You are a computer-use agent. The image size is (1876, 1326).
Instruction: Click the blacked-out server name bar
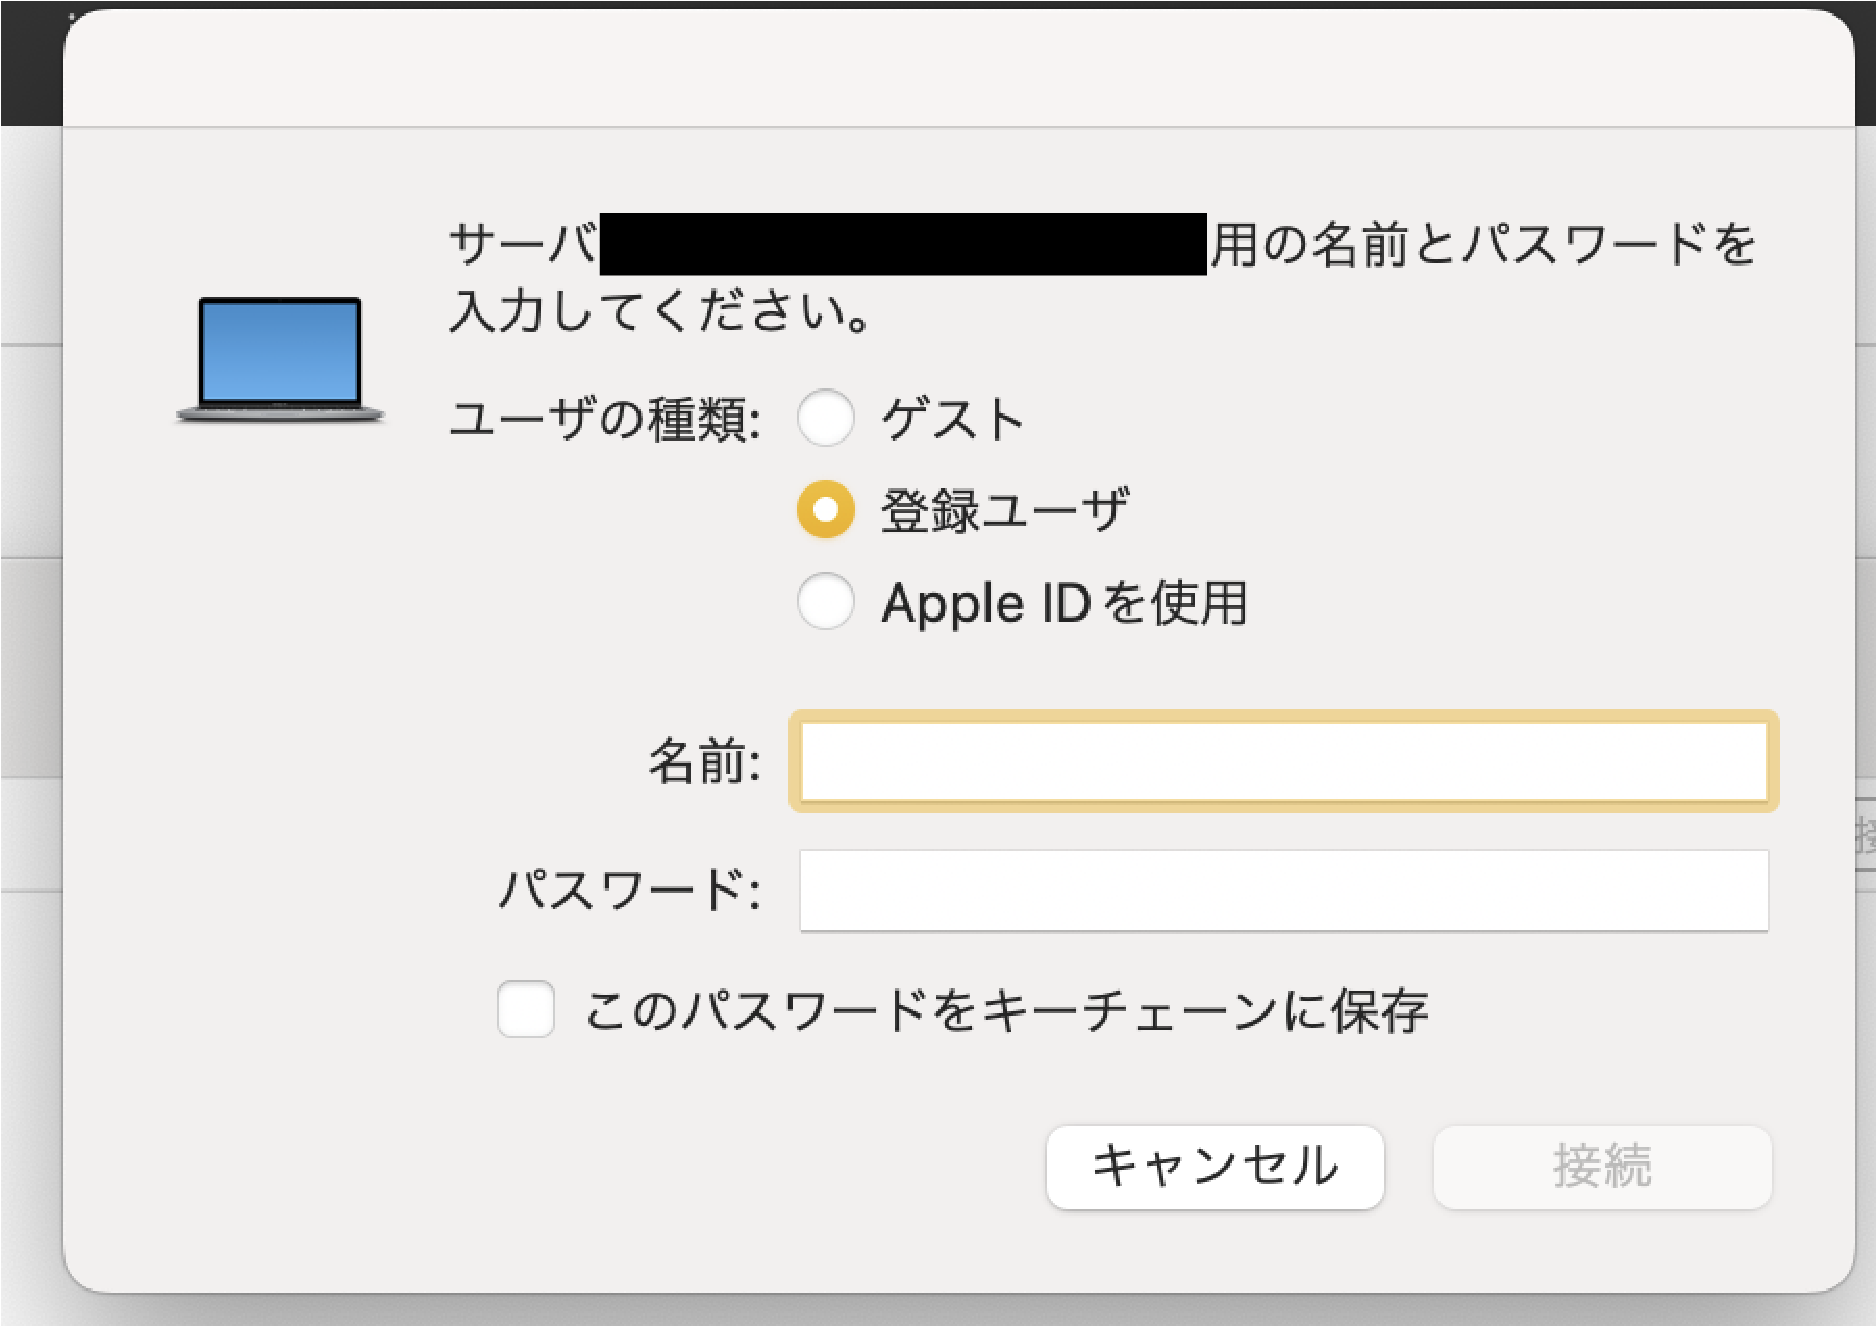tap(902, 244)
